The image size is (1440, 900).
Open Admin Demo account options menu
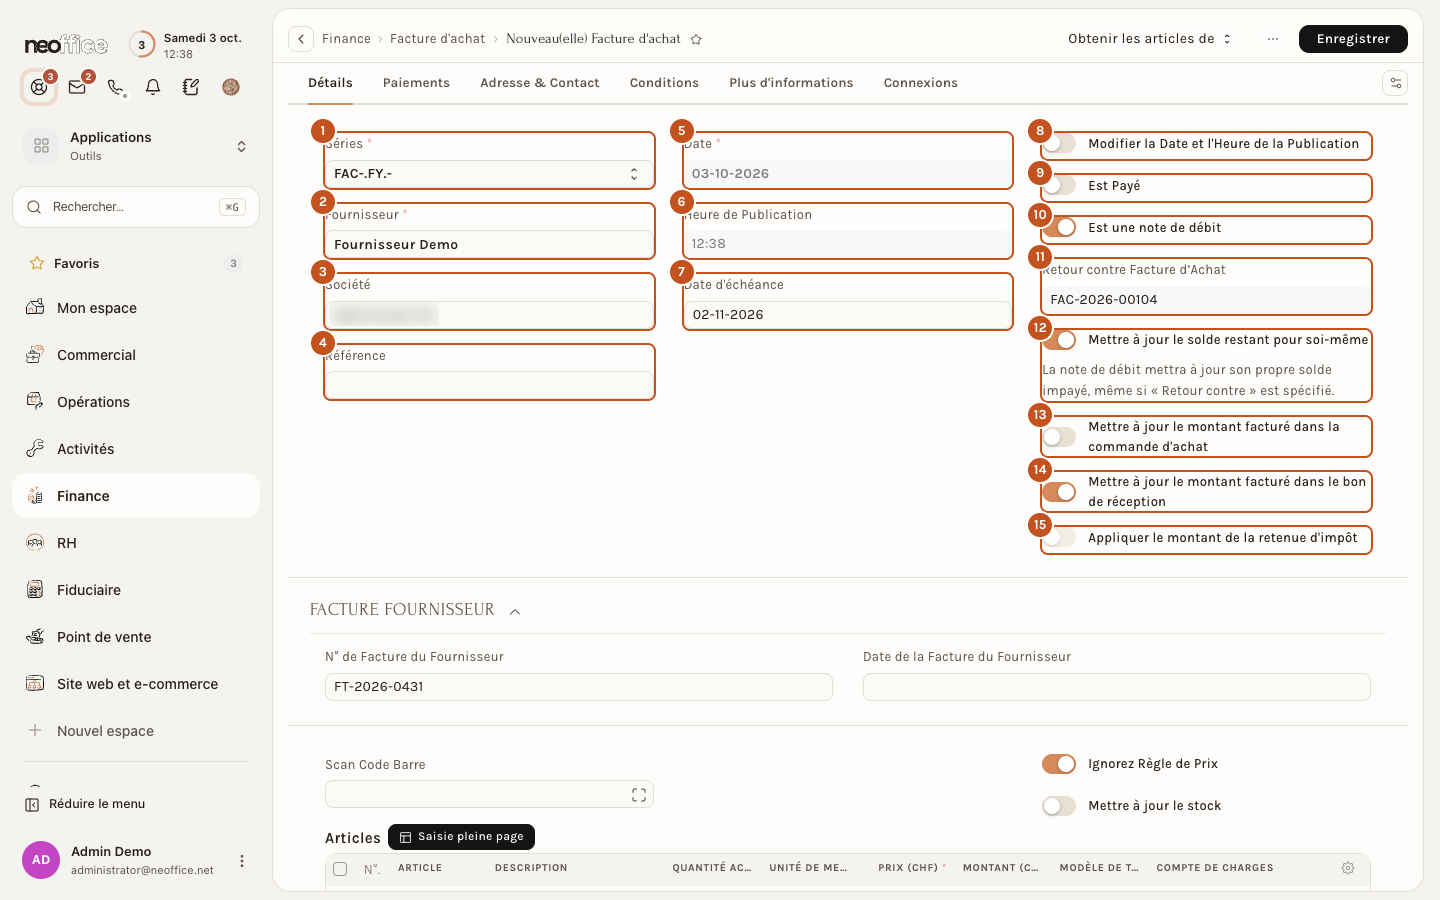242,861
